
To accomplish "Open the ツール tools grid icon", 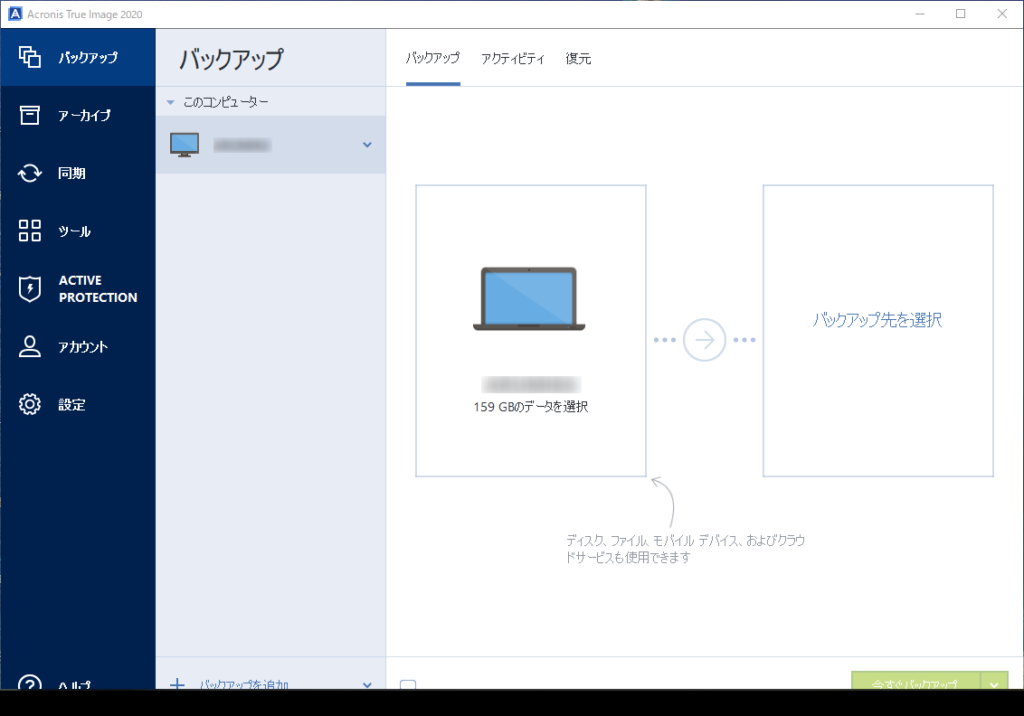I will (29, 231).
